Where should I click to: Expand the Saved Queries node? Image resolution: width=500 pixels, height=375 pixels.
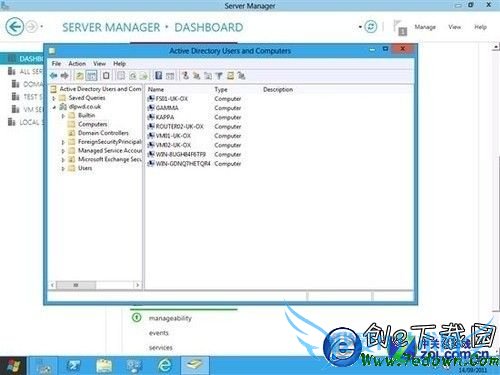54,98
